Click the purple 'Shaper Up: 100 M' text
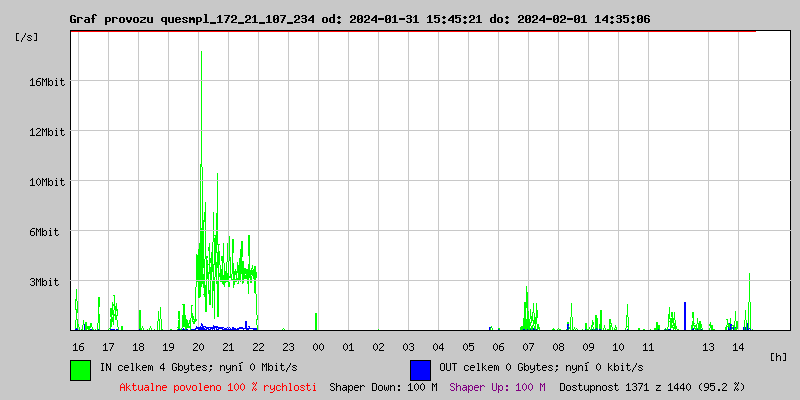 tap(497, 387)
